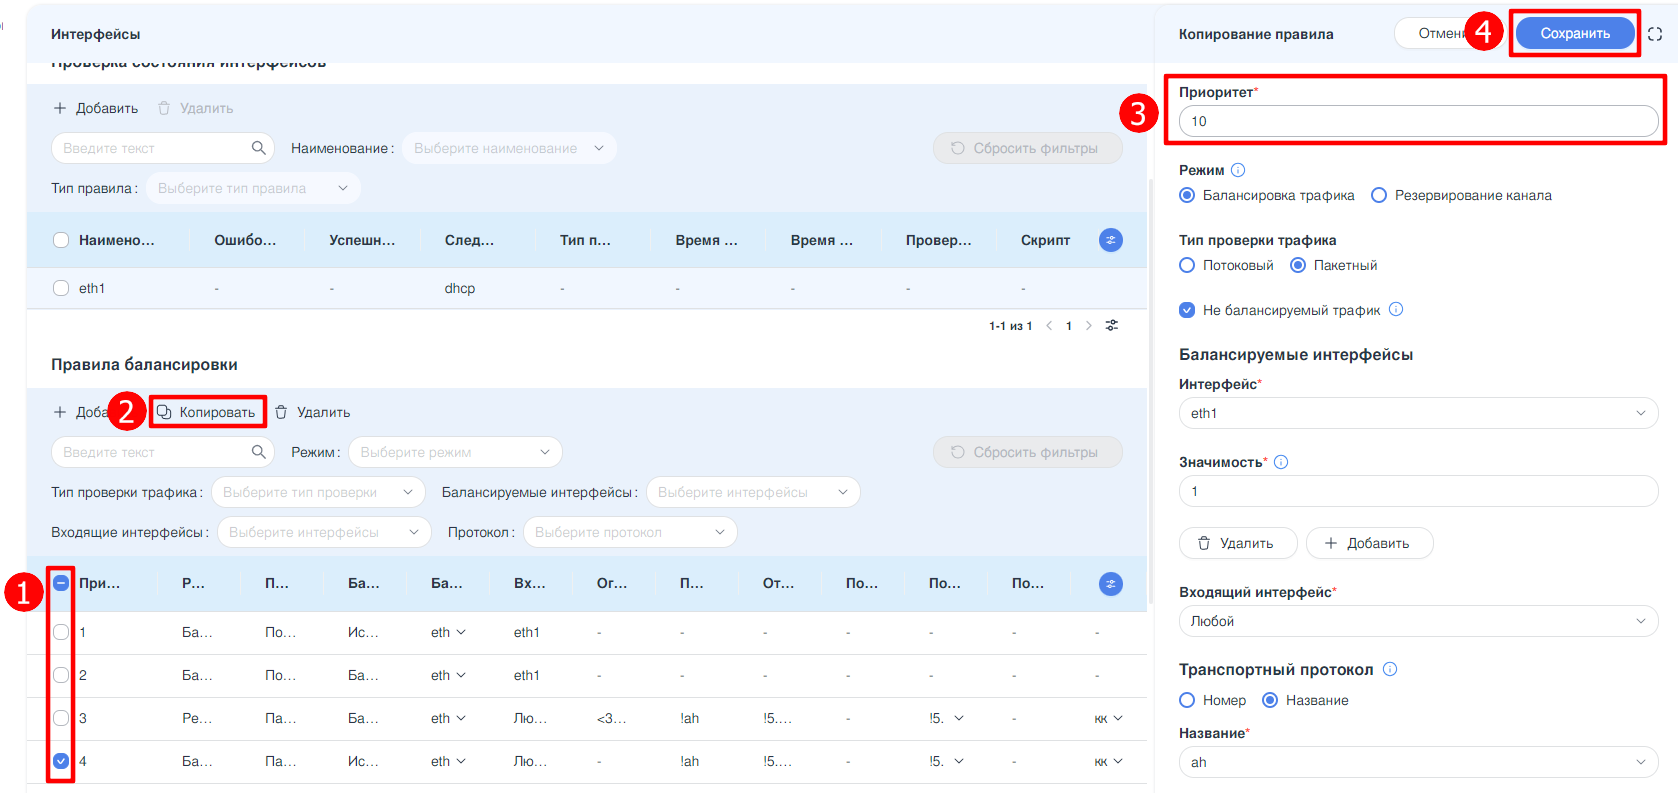Open the Режим filter dropdown

(x=455, y=452)
